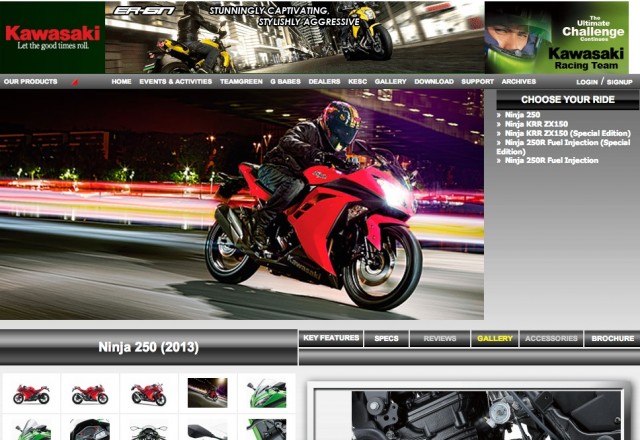Viewport: 640px width, 440px height.
Task: Open the KESC menu item
Action: tap(358, 82)
